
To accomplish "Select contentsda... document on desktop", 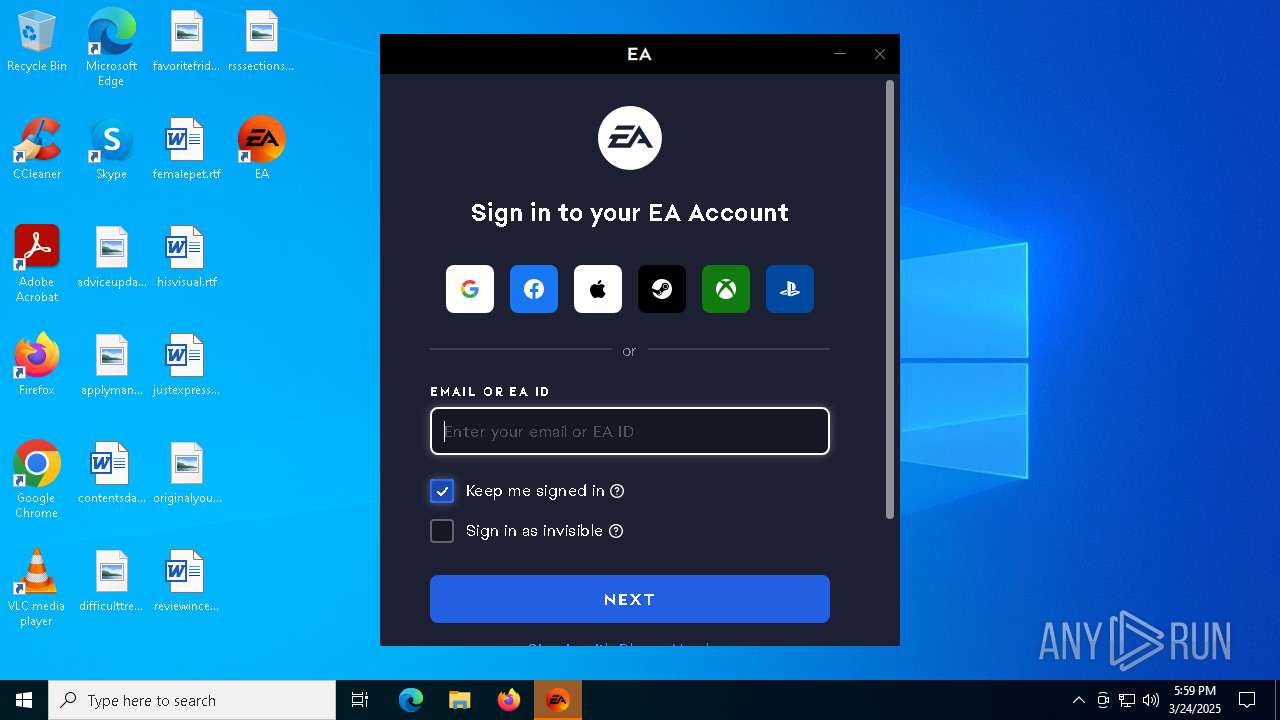I will [111, 474].
